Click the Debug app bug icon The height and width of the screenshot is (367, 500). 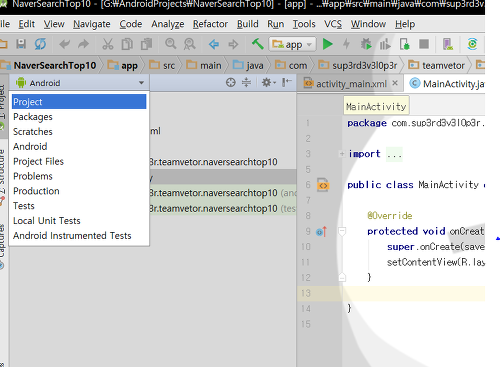click(366, 44)
